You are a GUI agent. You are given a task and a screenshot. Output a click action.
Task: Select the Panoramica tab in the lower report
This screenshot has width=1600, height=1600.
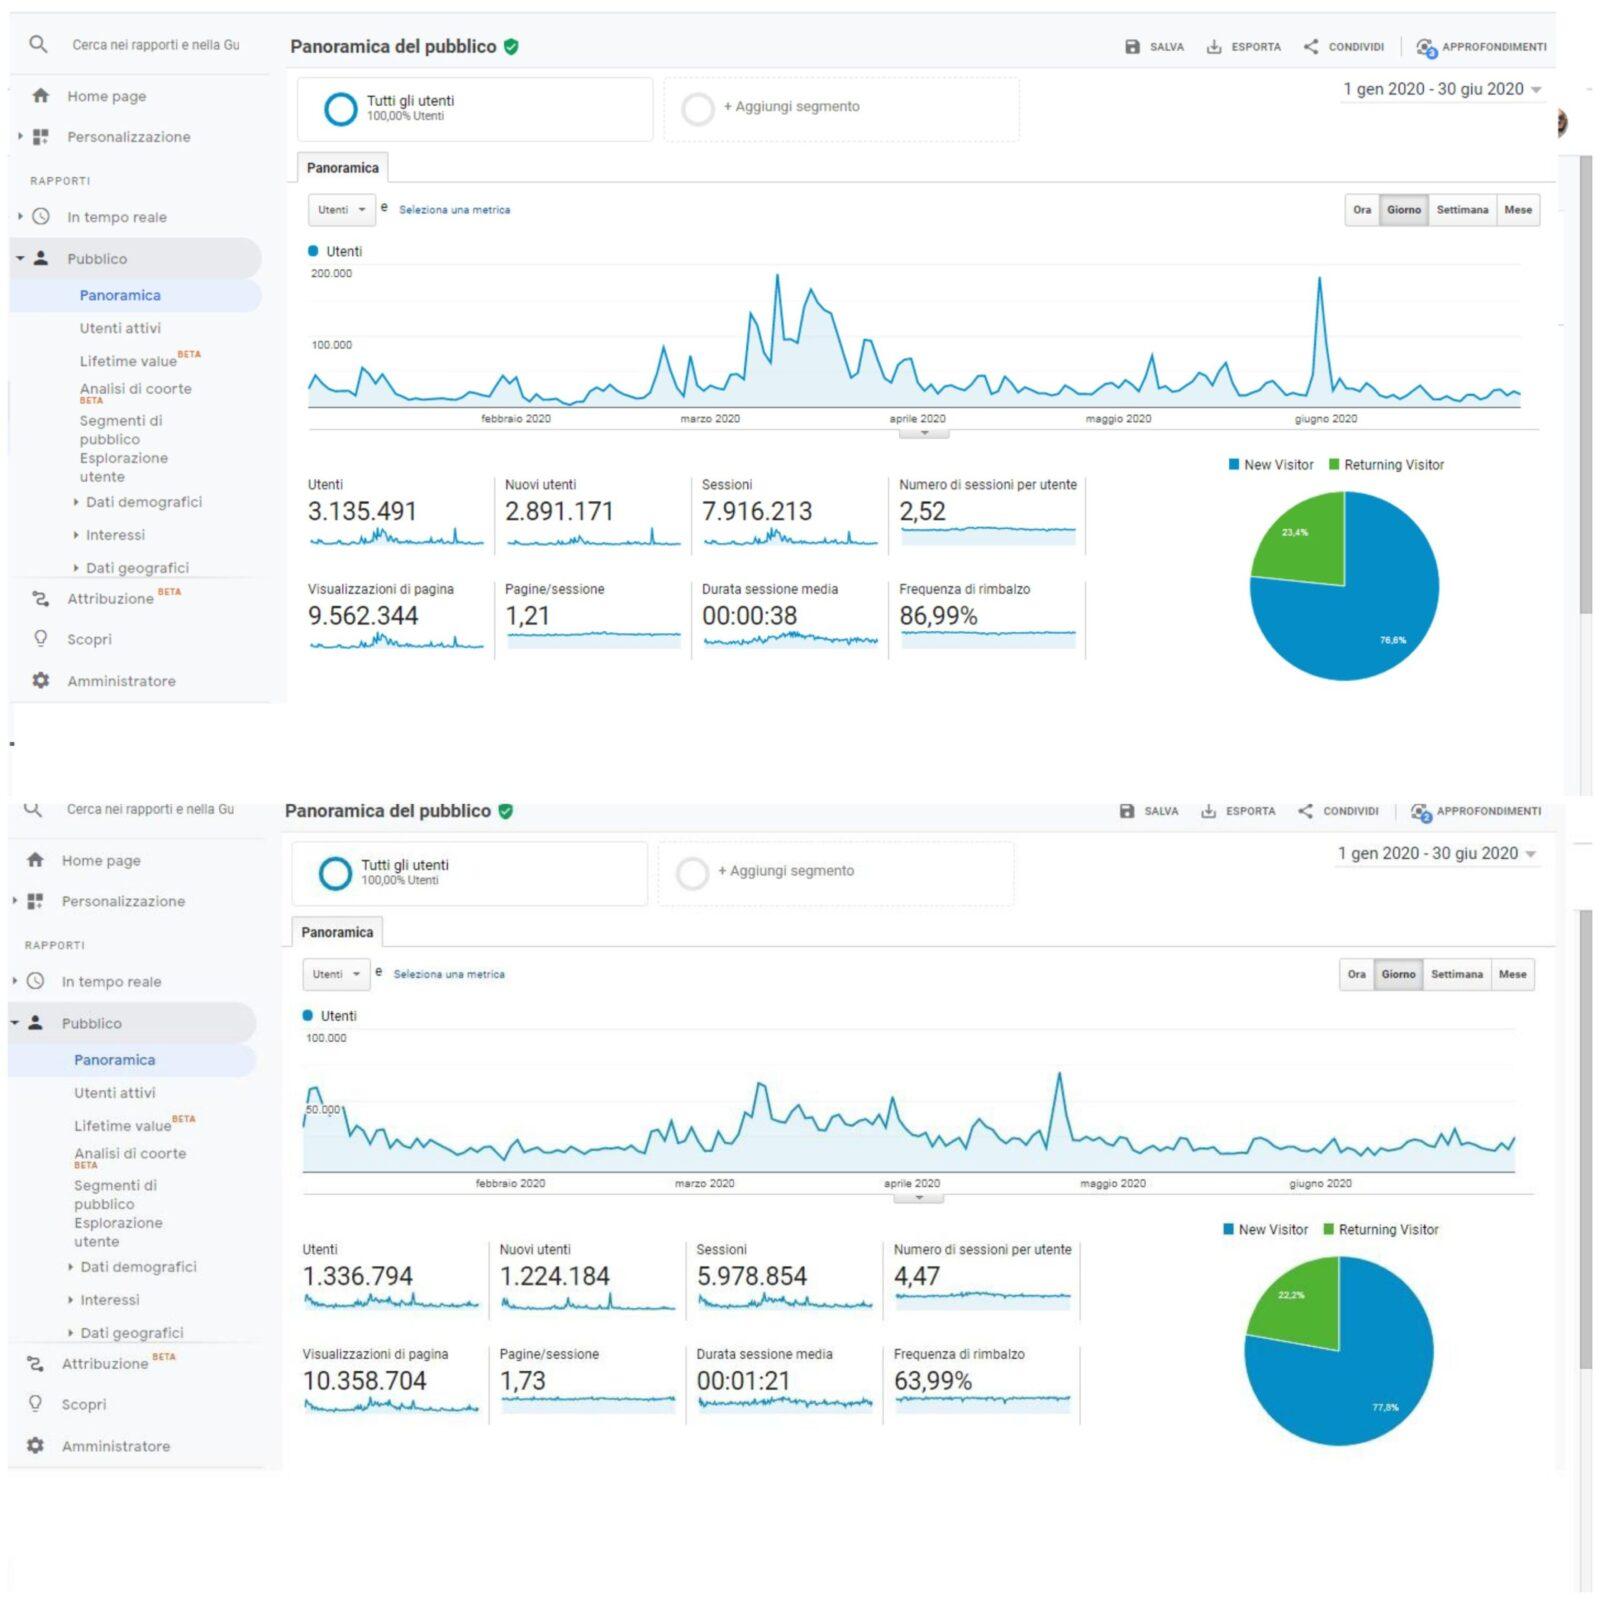(337, 932)
